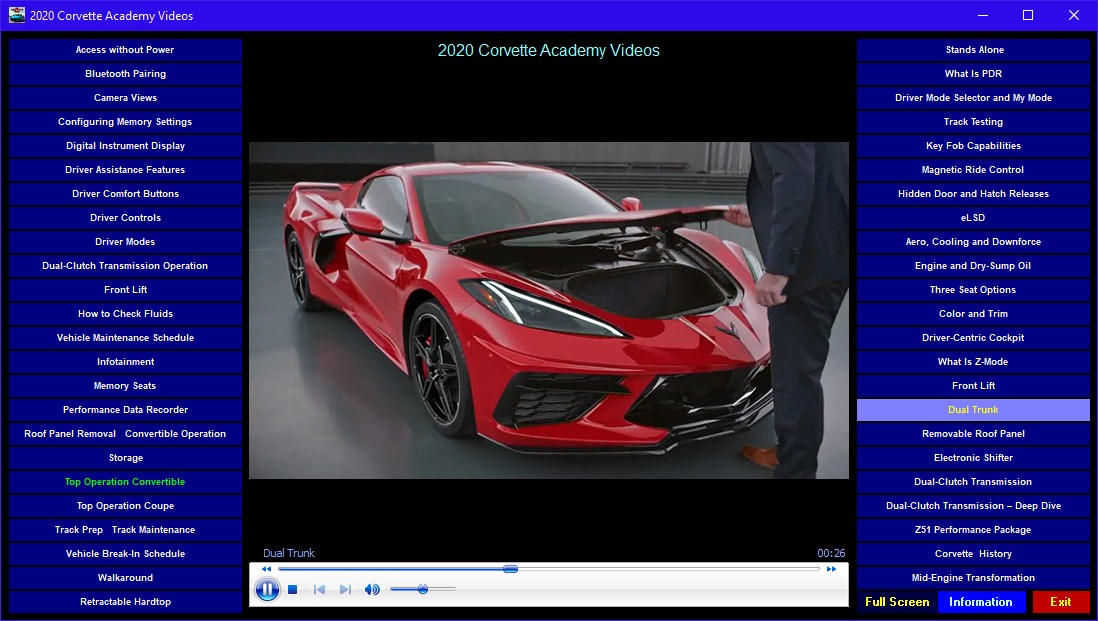The height and width of the screenshot is (621, 1098).
Task: Select the Bluetooth Pairing video
Action: (125, 74)
